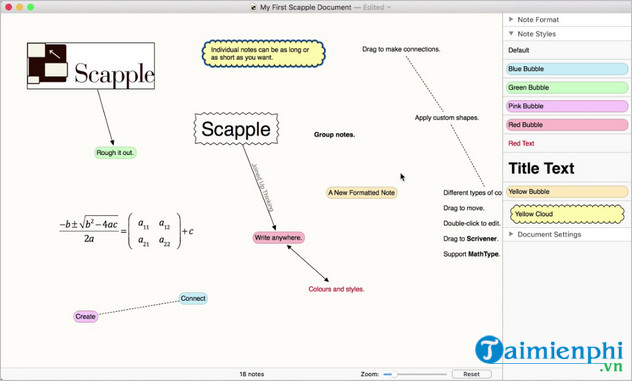Apply the Green Bubble style

tap(567, 87)
